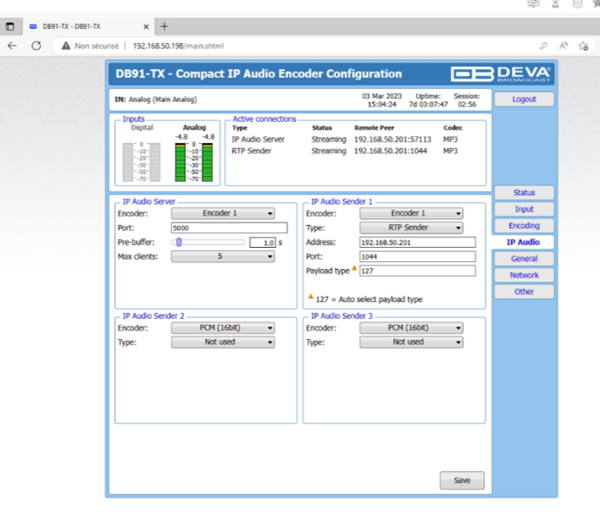Adjust the Pre-buffer slider handle
Image resolution: width=600 pixels, height=521 pixels.
click(179, 242)
